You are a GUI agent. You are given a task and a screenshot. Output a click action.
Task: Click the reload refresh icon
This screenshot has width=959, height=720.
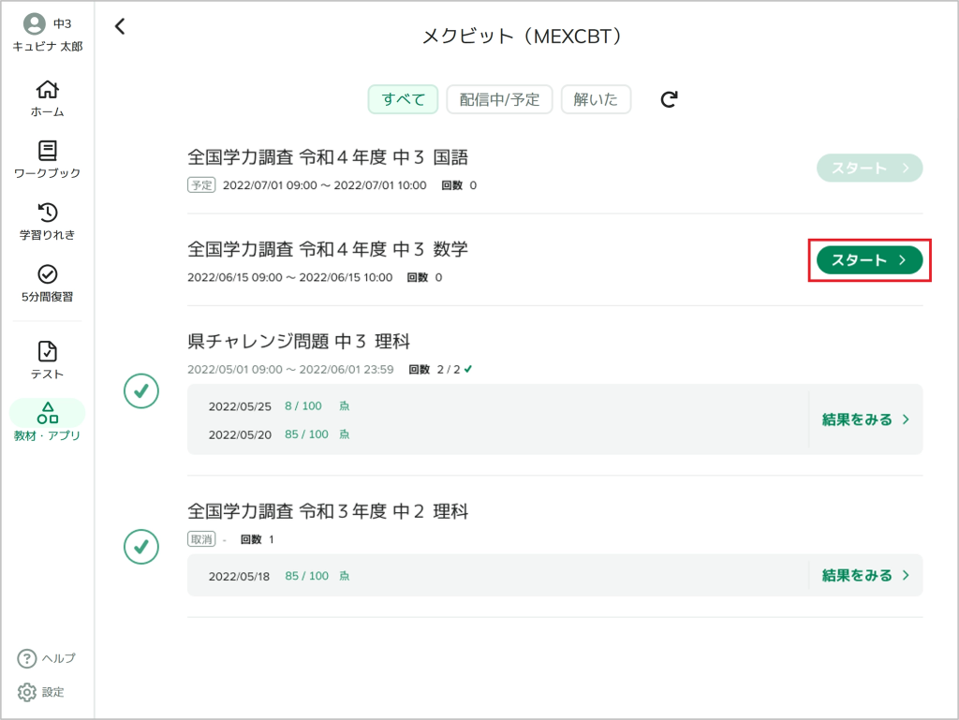click(669, 99)
